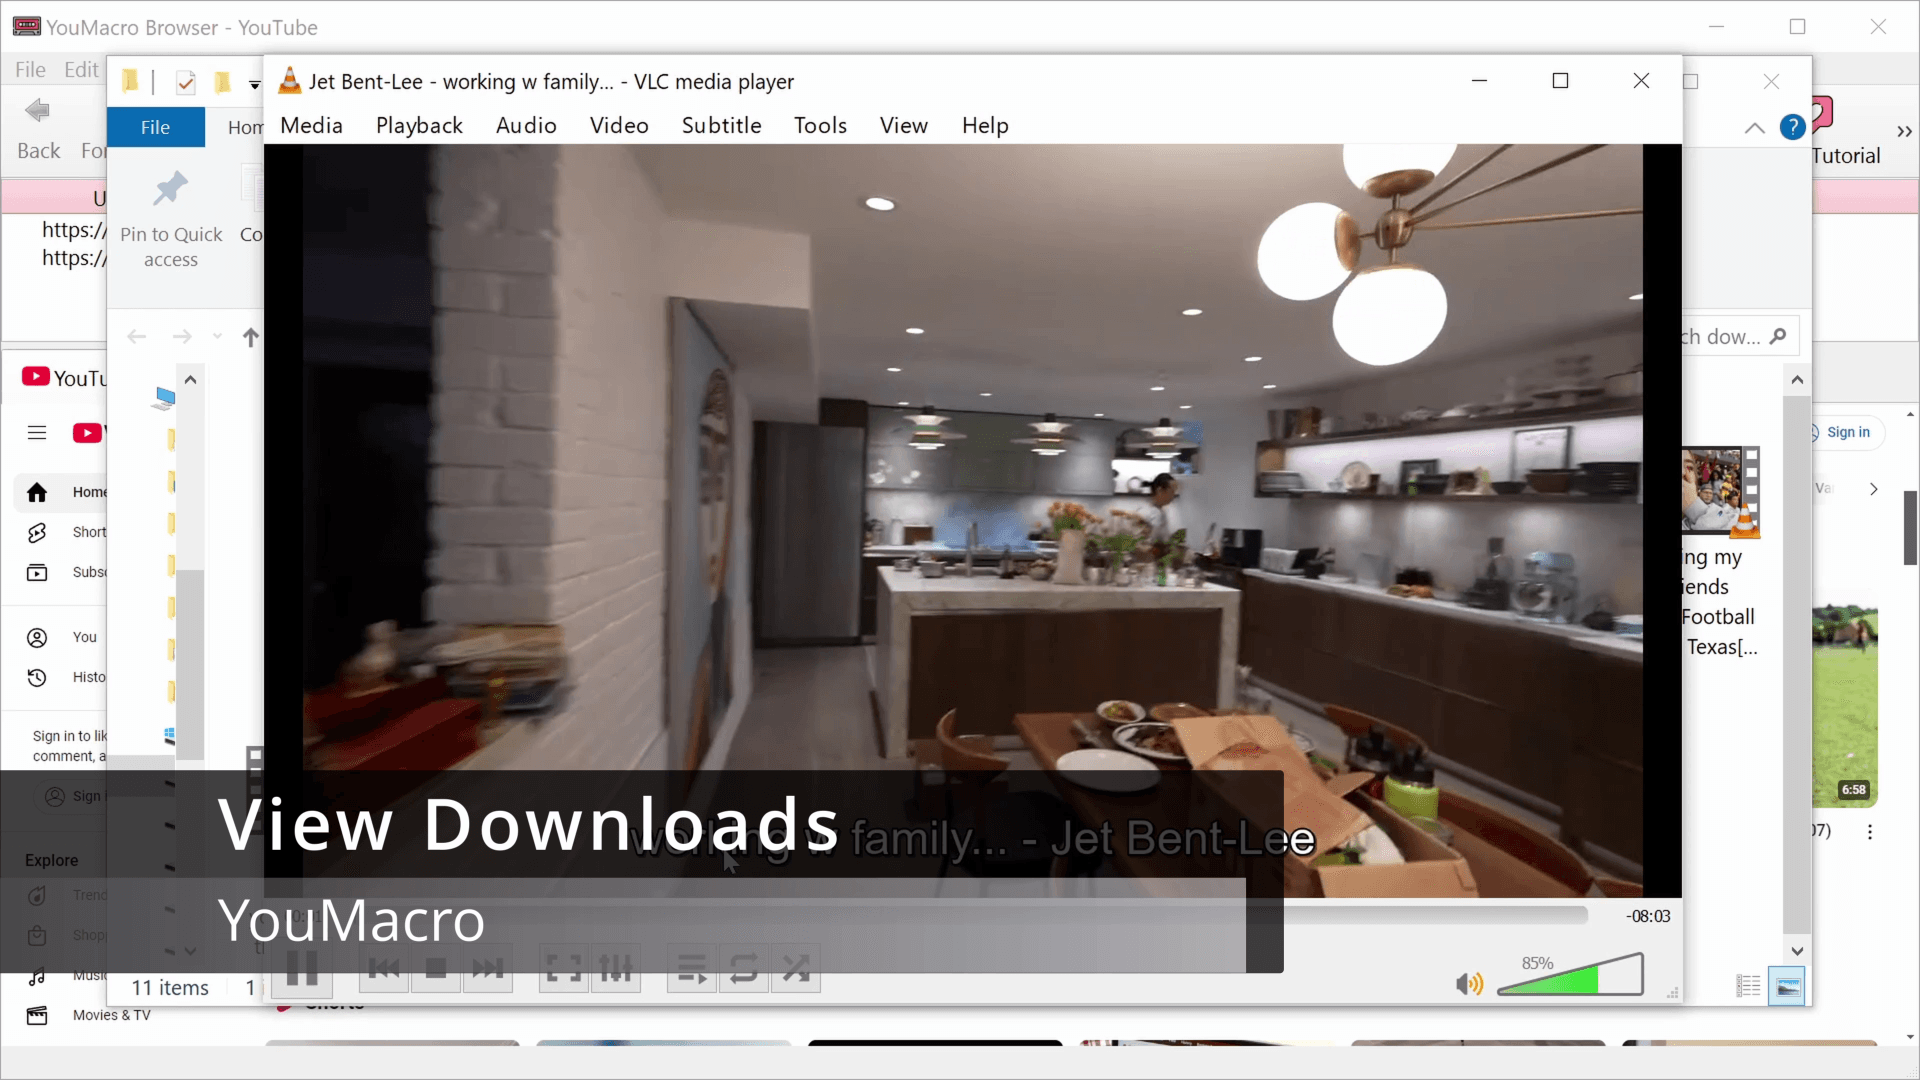
Task: Click the down arrow of File Explorer scrollbar
Action: (x=1797, y=951)
